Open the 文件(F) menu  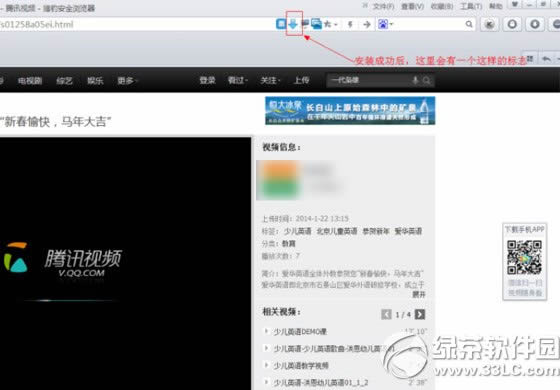click(384, 6)
